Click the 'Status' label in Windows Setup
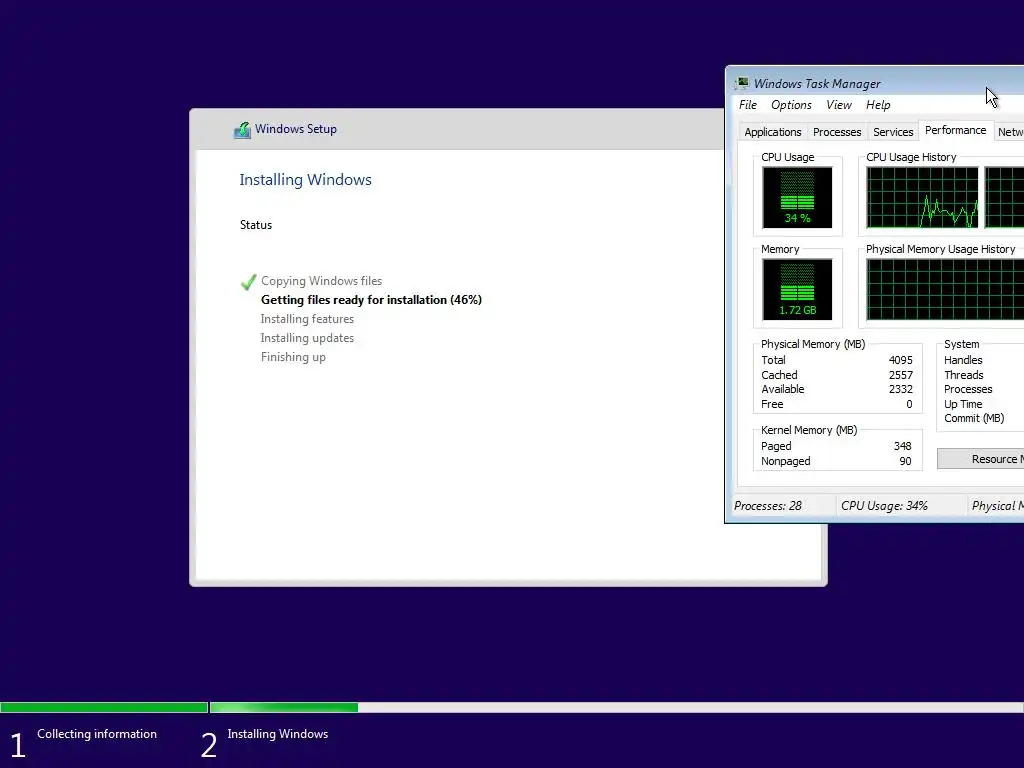The width and height of the screenshot is (1024, 768). [x=255, y=225]
